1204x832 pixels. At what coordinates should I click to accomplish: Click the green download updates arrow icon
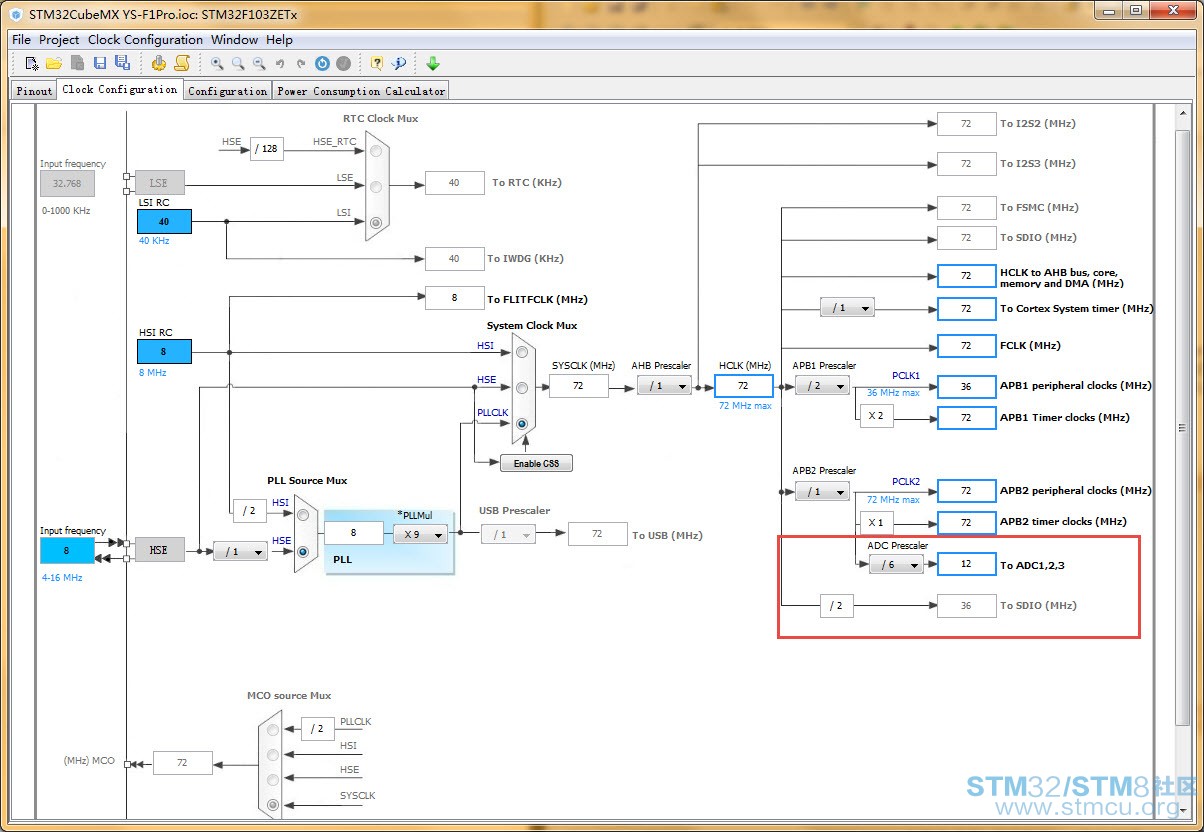point(433,63)
